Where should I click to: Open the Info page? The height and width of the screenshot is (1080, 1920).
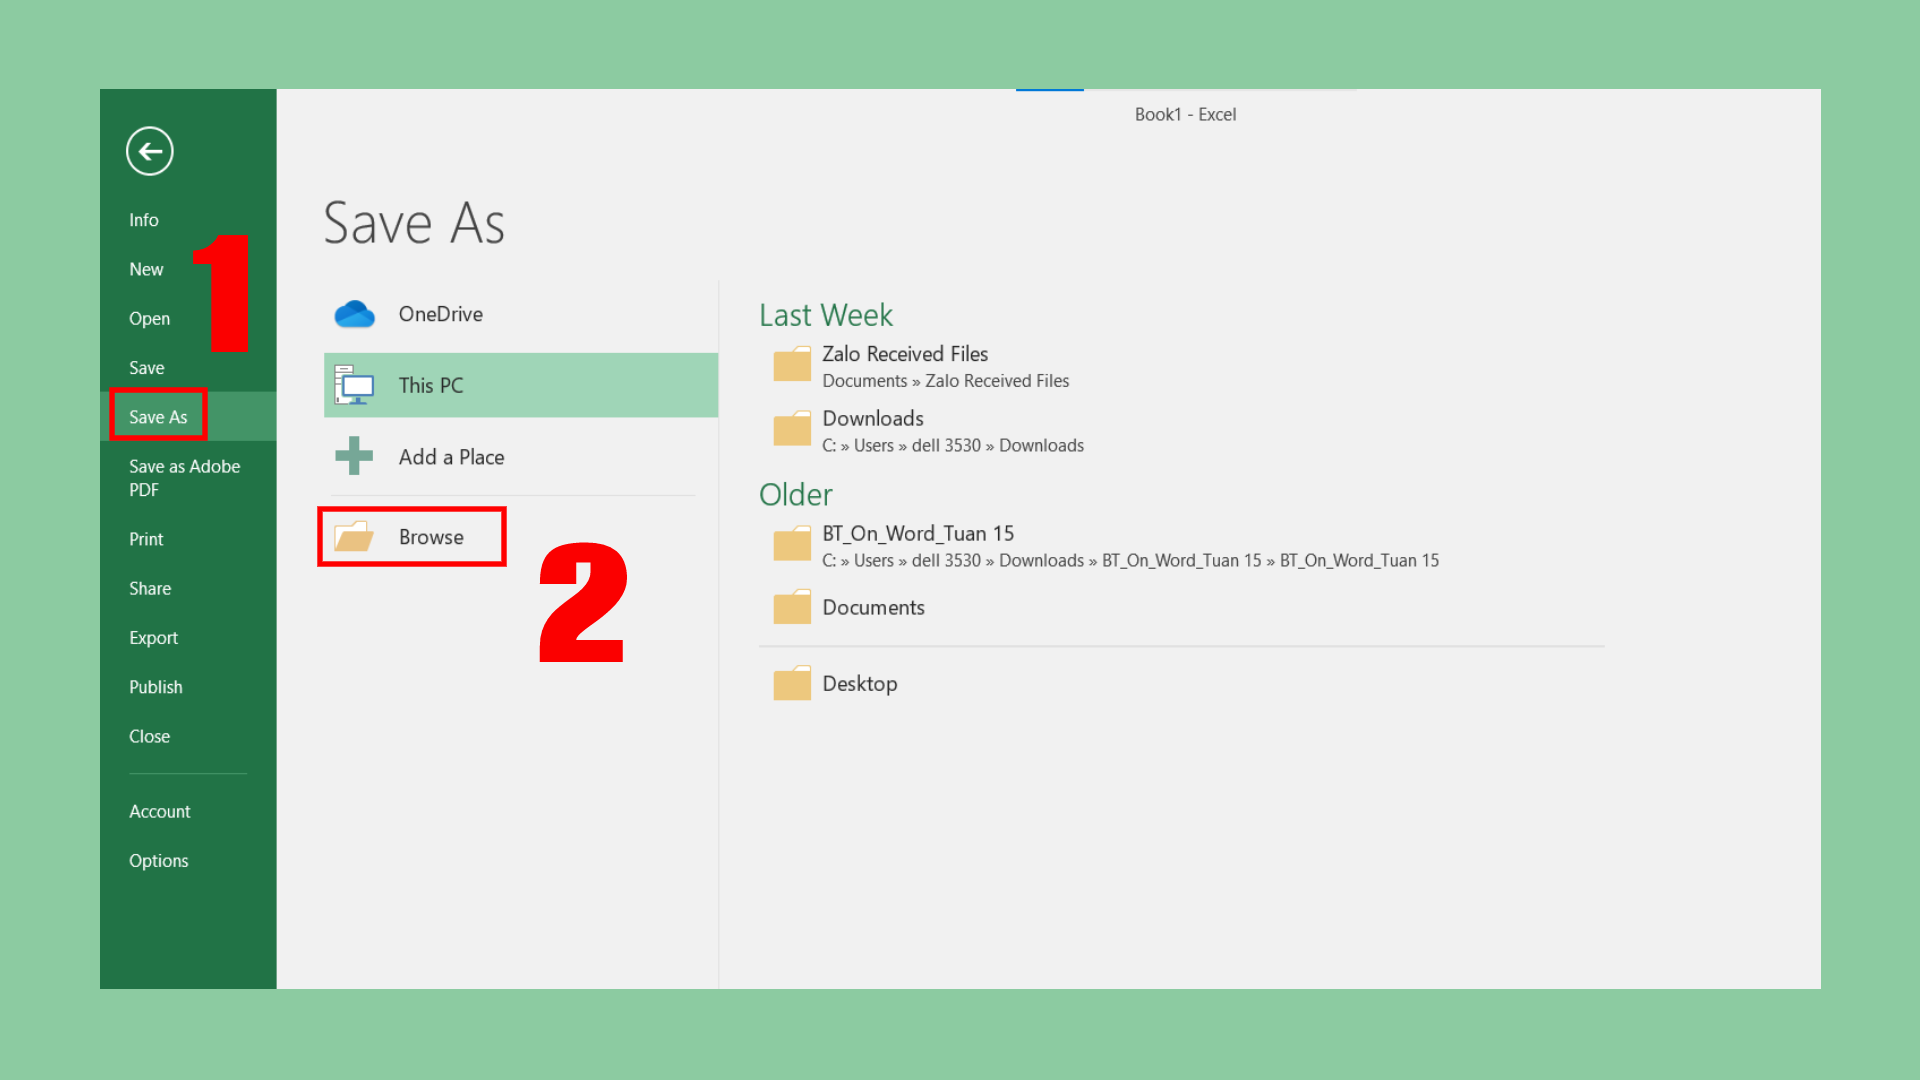[x=144, y=220]
